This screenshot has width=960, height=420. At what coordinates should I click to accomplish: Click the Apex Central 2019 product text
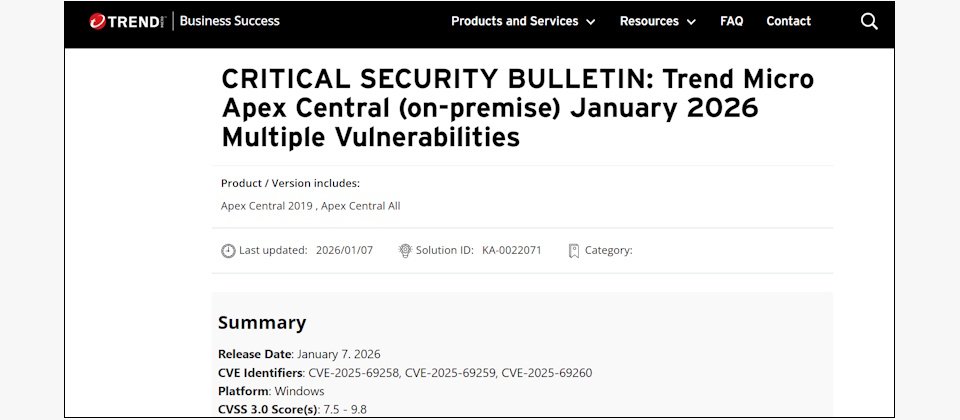pyautogui.click(x=267, y=206)
